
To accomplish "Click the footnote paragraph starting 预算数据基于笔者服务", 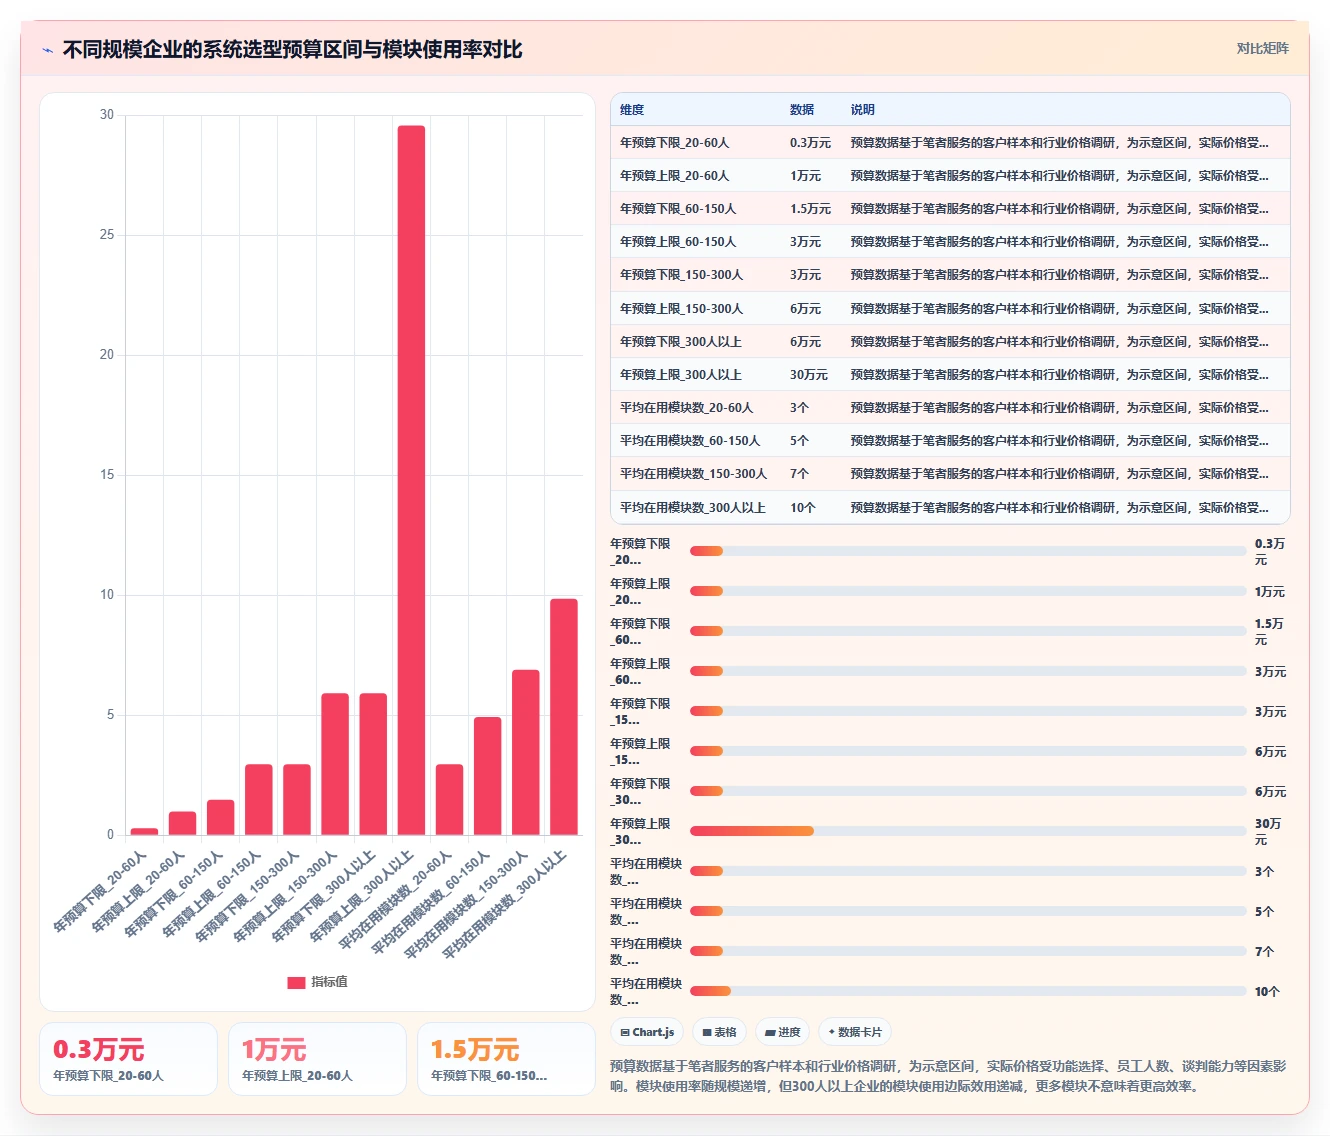I will coord(949,1076).
